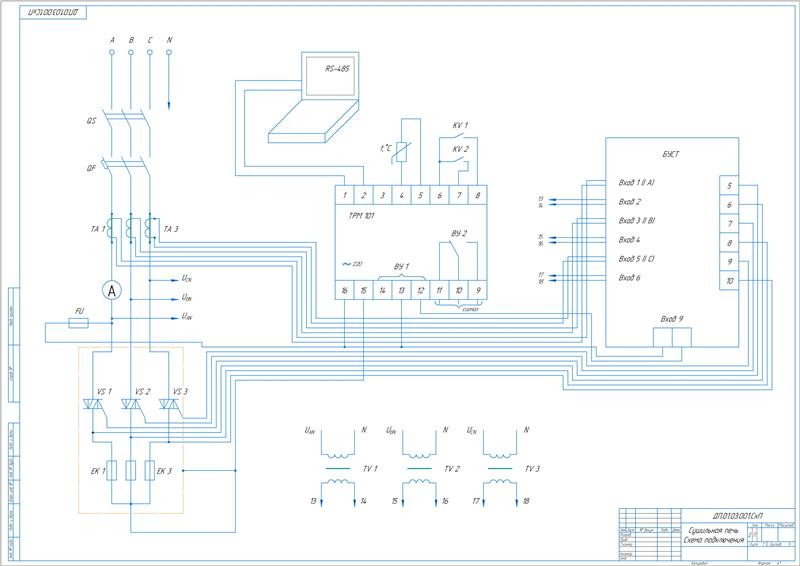Image resolution: width=800 pixels, height=566 pixels.
Task: Click terminal 8 on the БУСТ block
Action: [x=729, y=243]
